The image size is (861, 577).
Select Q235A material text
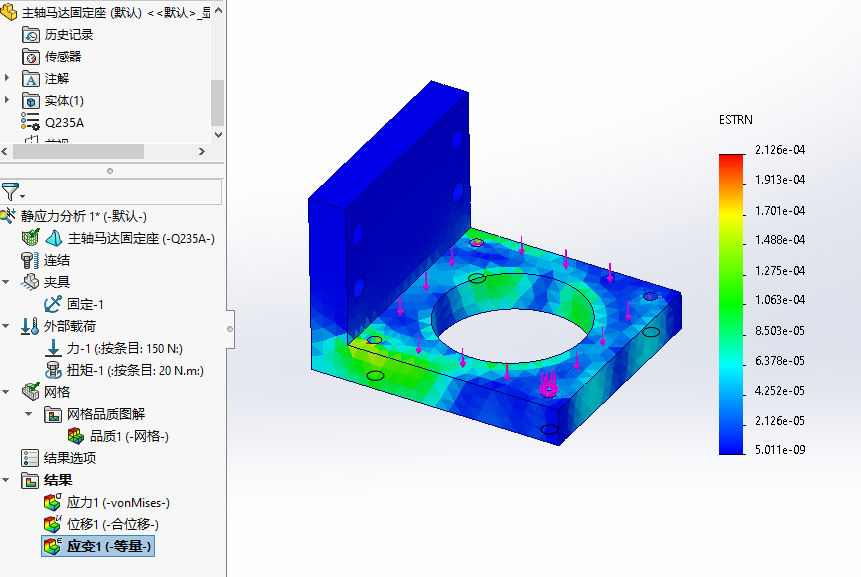pyautogui.click(x=64, y=122)
